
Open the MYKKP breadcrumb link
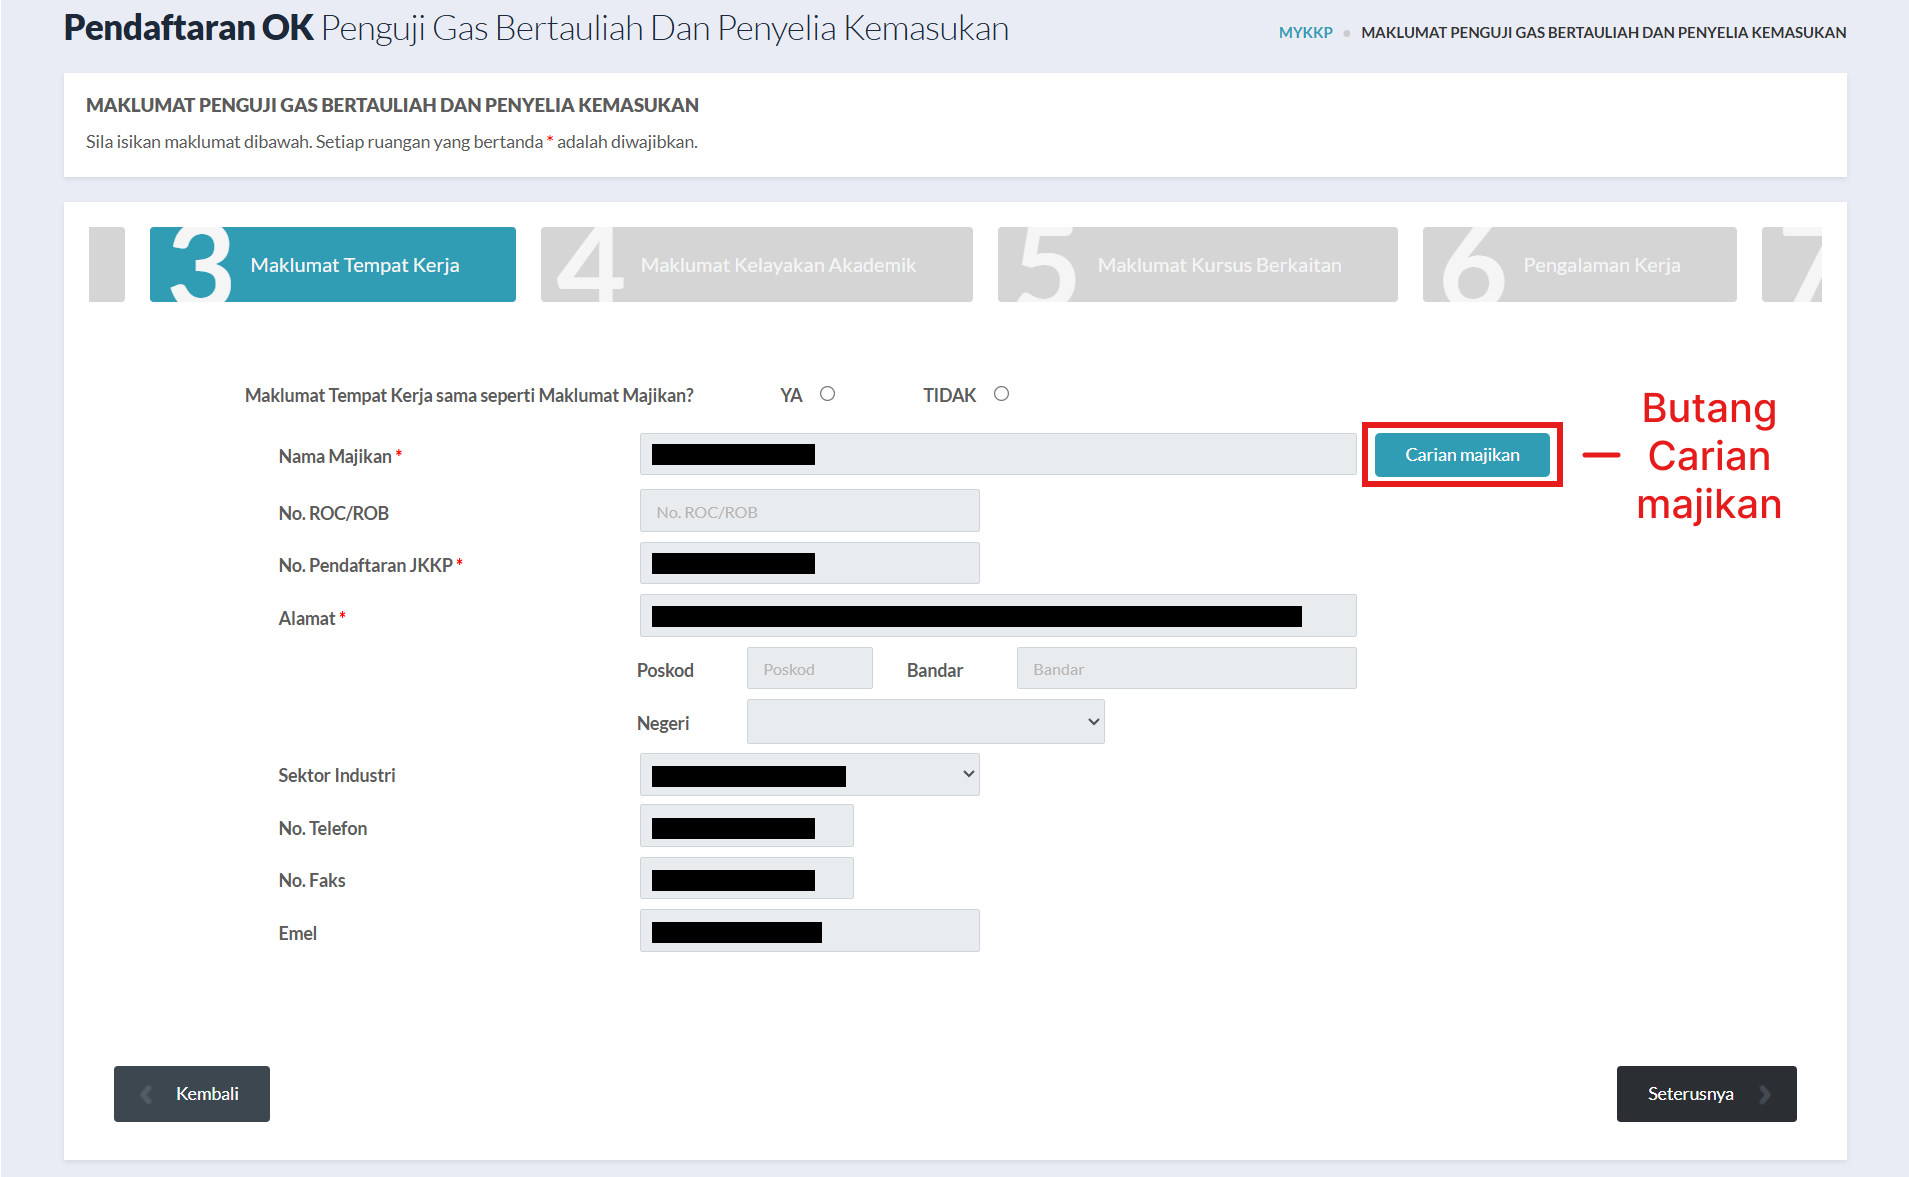pos(1305,32)
